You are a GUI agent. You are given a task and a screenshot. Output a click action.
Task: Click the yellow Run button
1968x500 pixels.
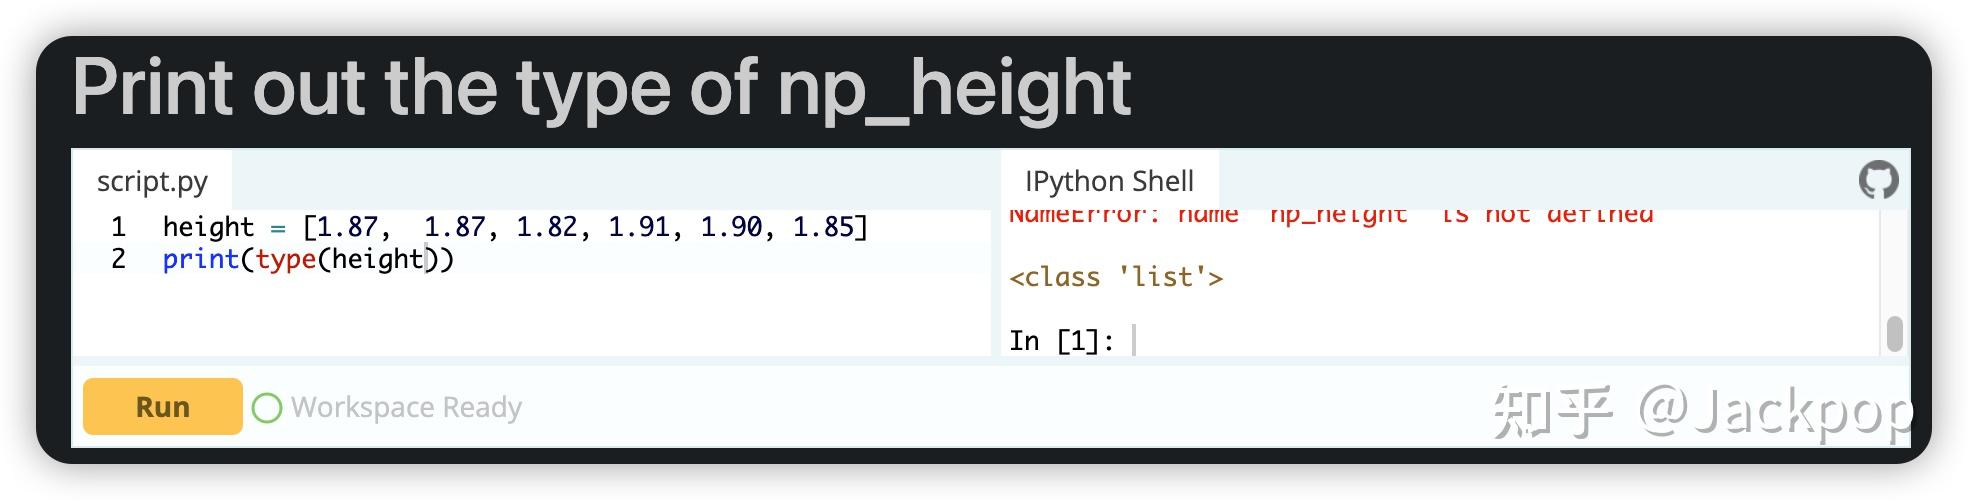pyautogui.click(x=162, y=407)
